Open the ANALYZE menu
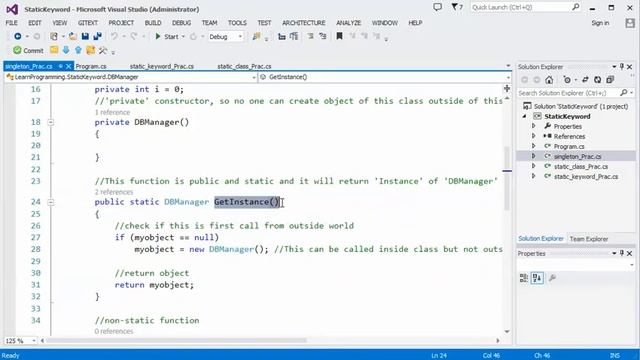The image size is (640, 360). point(349,23)
